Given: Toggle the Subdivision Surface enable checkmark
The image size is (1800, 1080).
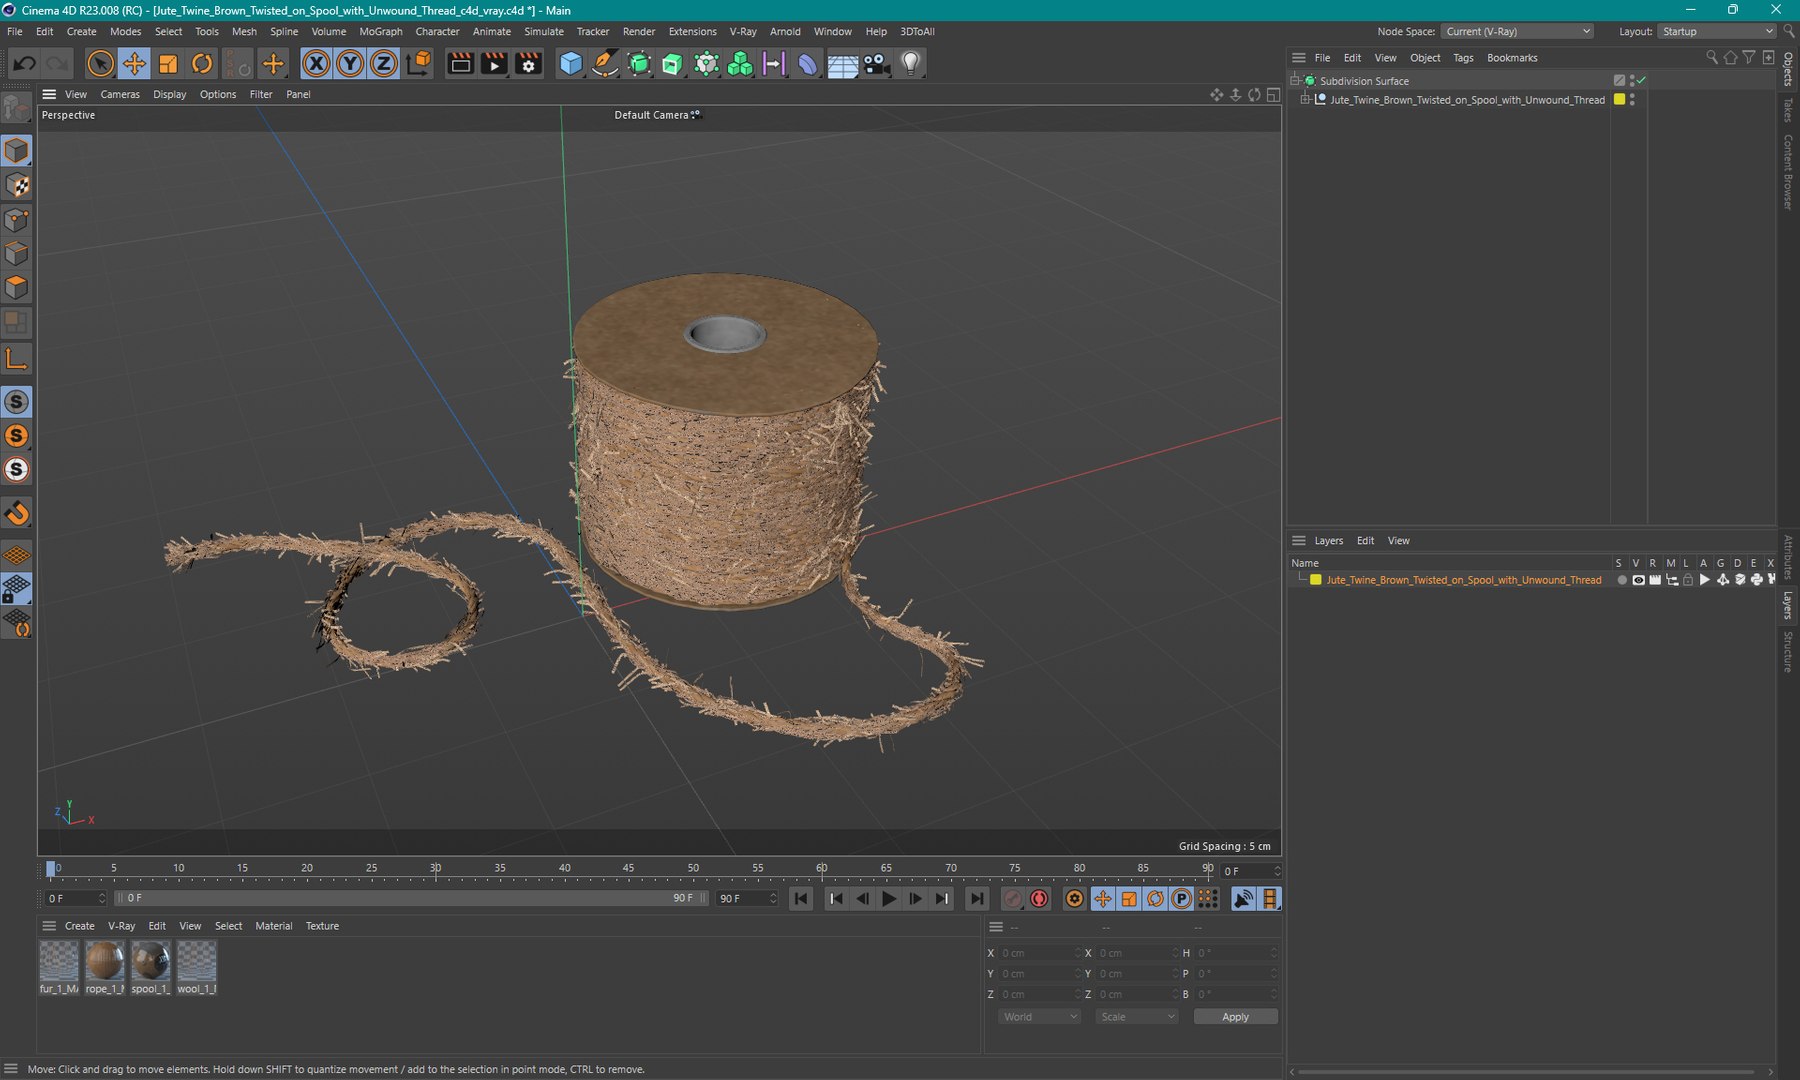Looking at the screenshot, I should click(x=1641, y=80).
